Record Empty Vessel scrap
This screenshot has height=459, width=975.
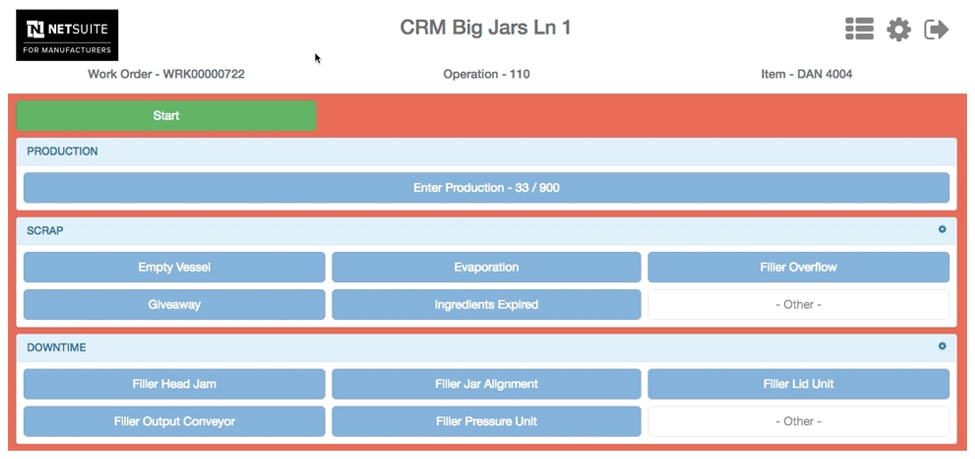coord(174,267)
